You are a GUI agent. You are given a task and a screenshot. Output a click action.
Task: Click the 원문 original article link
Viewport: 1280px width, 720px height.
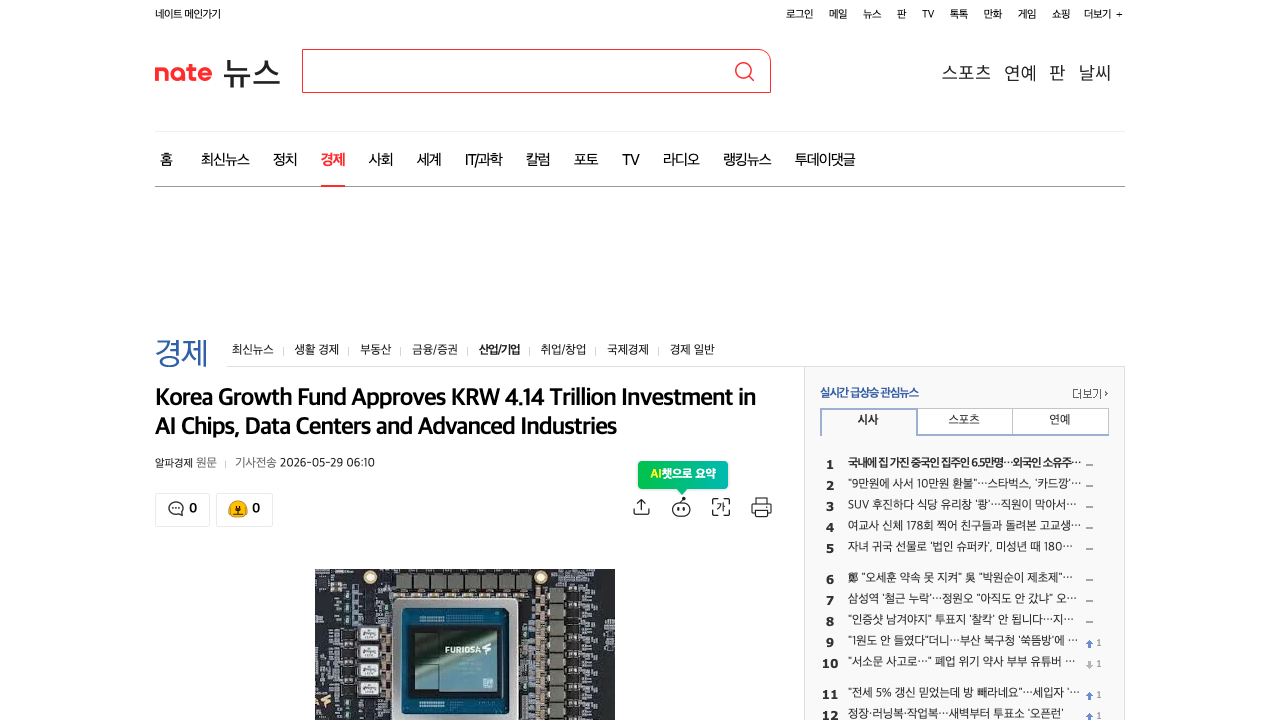tap(206, 463)
